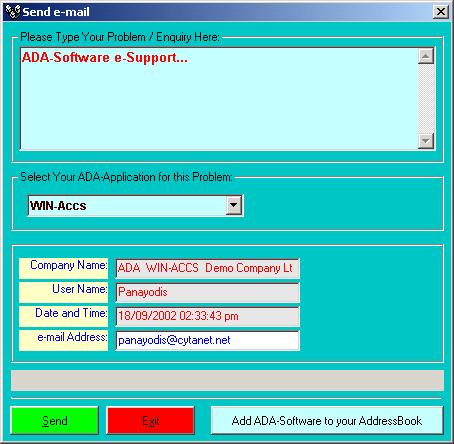Screen dimensions: 454x444
Task: Click the Date and Time label
Action: (x=63, y=316)
